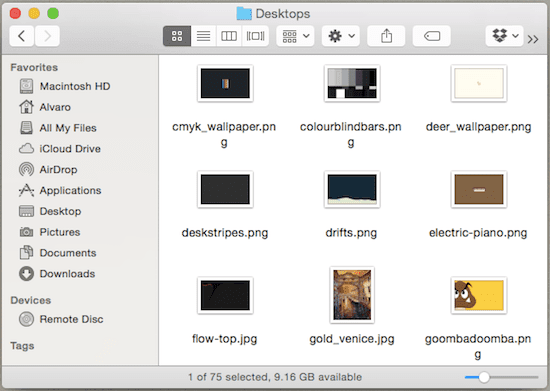The image size is (550, 391).
Task: Select the goombadoomba.png thumbnail
Action: click(x=479, y=295)
